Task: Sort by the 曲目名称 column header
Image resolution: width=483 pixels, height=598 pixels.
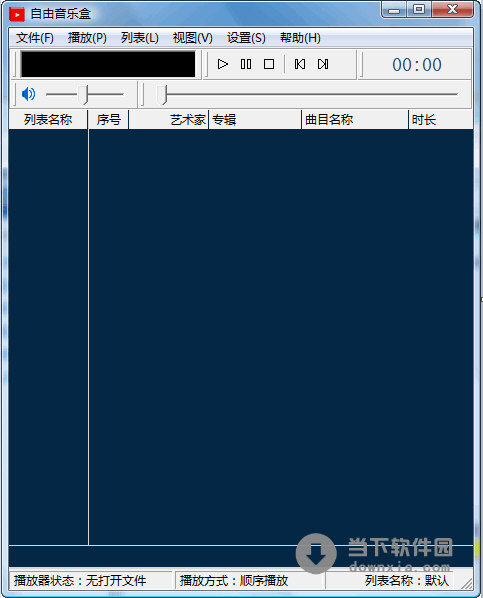Action: [x=355, y=120]
